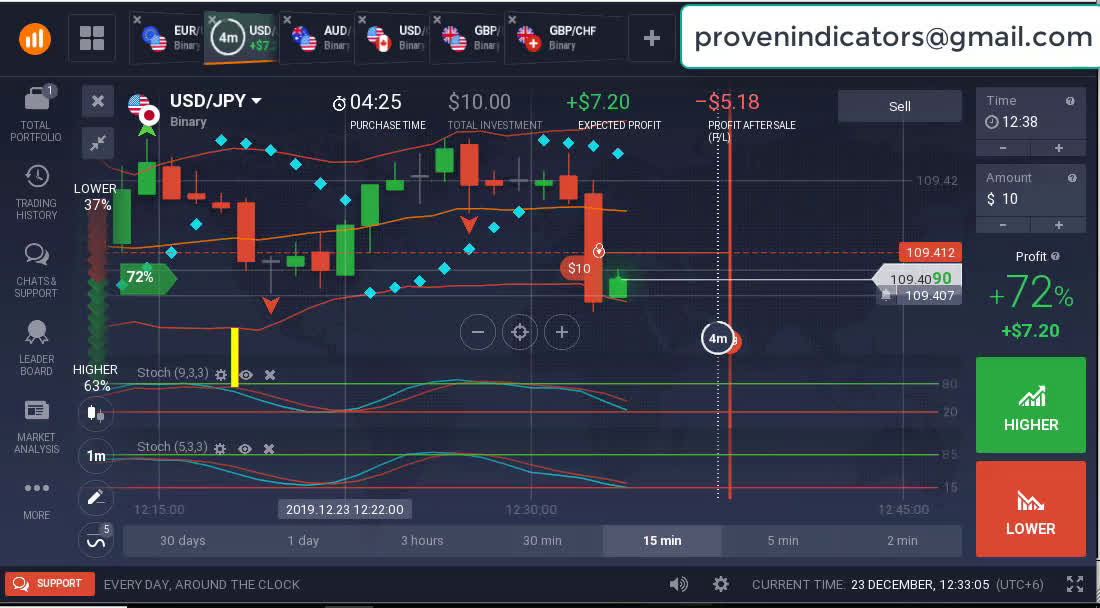Open Market Analysis panel
Viewport: 1100px width, 608px height.
point(36,412)
